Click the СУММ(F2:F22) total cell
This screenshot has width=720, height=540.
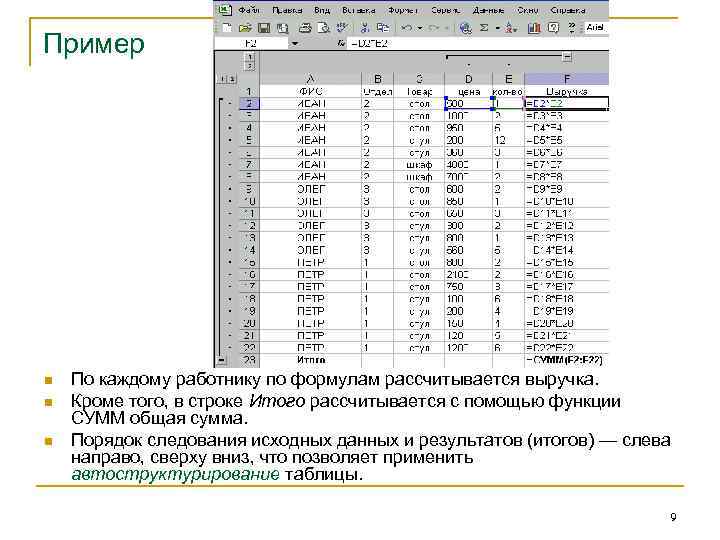point(567,360)
